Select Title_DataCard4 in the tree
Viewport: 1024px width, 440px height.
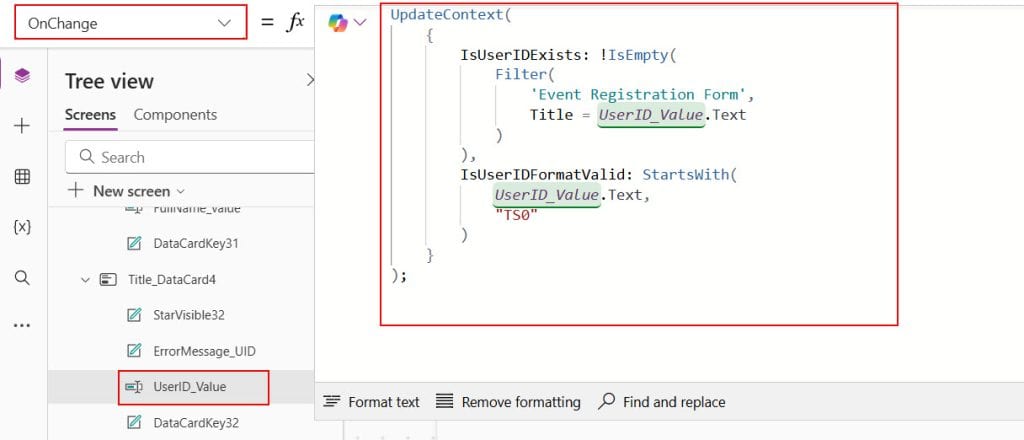[x=172, y=279]
